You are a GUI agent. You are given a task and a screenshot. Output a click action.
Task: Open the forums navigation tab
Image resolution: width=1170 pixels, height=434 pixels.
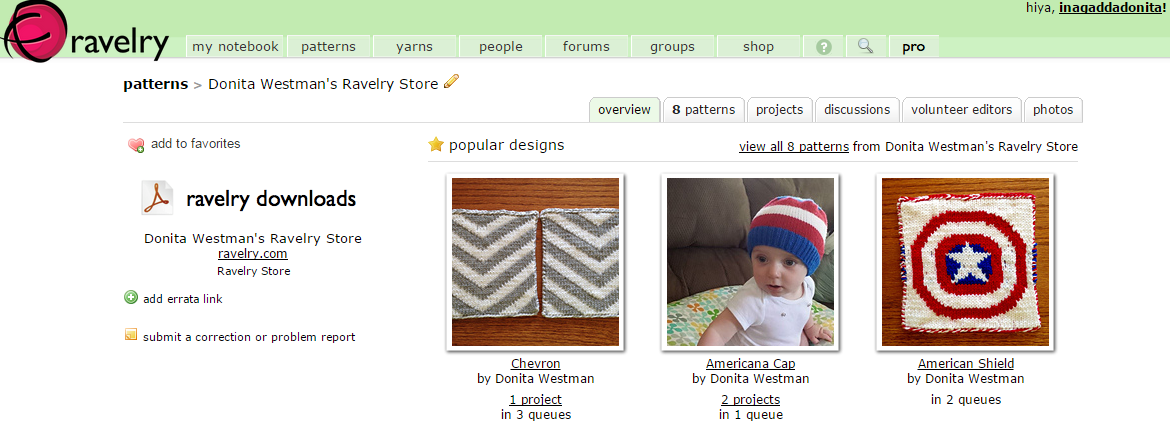[x=586, y=47]
